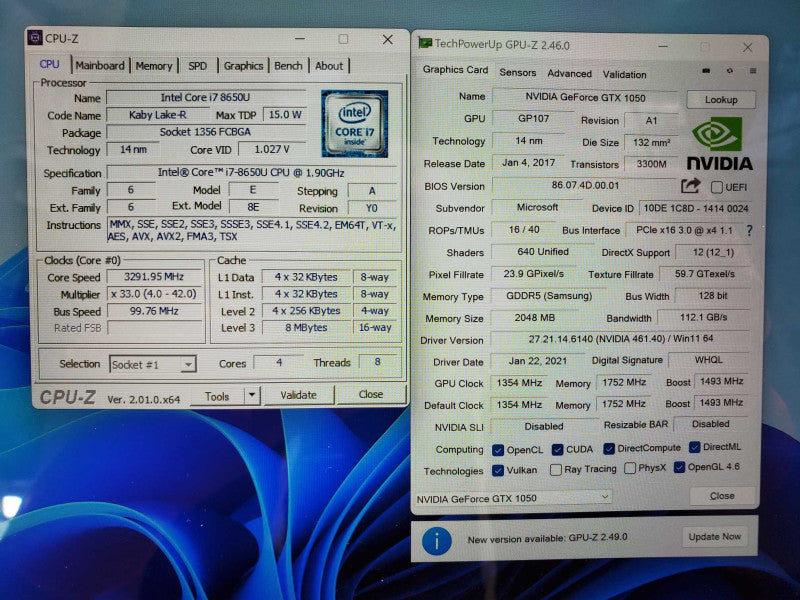The width and height of the screenshot is (800, 600).
Task: Click the GPU-Z refresh icon
Action: (x=730, y=71)
